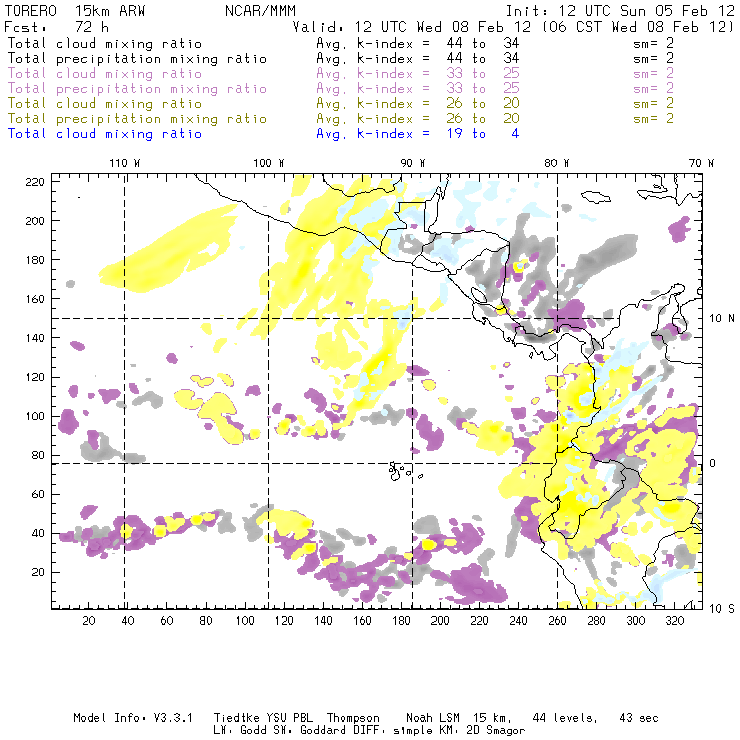Select black "Total precipitation mixing ratio" legend row
This screenshot has width=740, height=740.
point(137,59)
